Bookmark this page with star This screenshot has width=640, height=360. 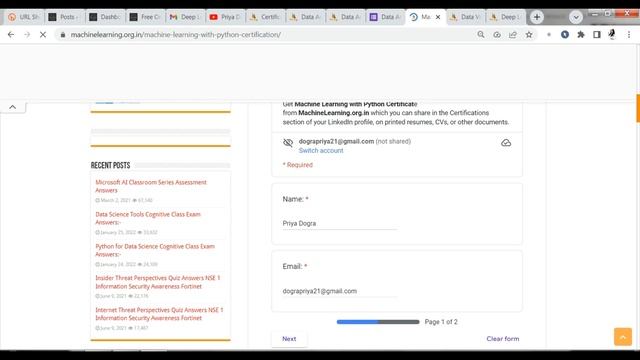click(x=529, y=35)
